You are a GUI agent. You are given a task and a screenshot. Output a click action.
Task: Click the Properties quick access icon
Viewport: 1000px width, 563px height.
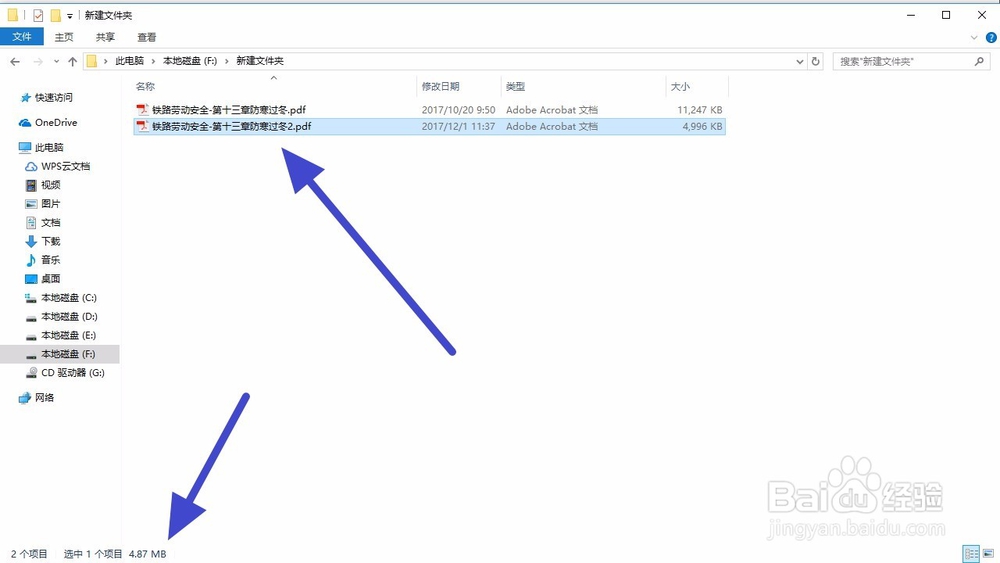point(38,15)
